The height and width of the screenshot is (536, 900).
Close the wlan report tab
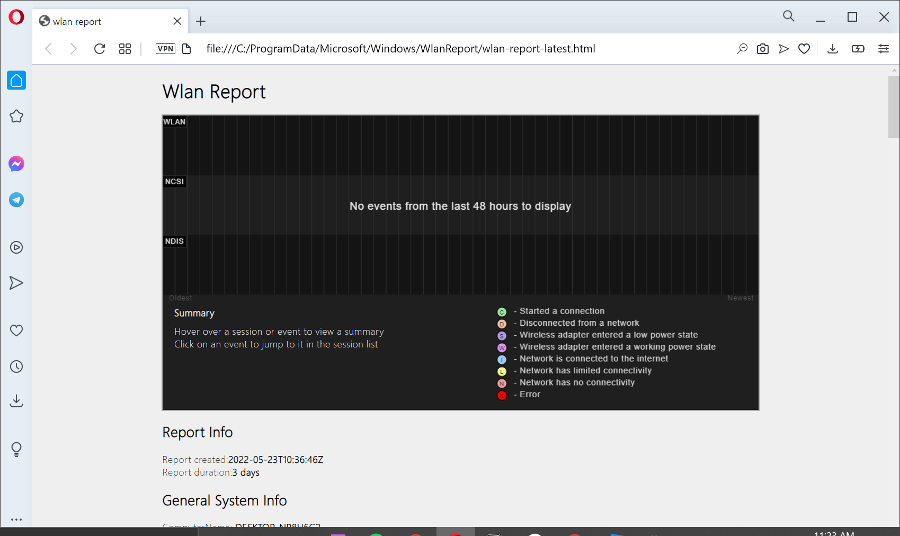coord(177,21)
